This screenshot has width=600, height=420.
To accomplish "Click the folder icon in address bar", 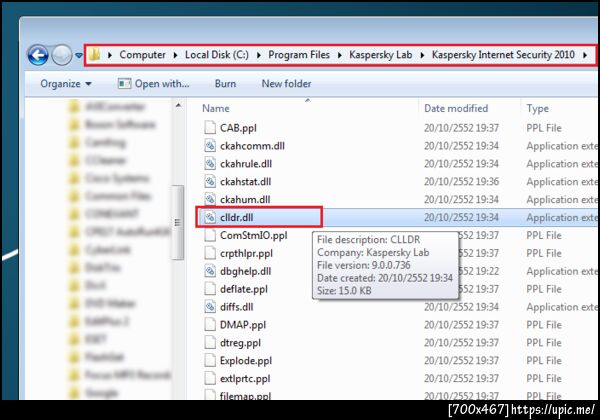I will [94, 54].
